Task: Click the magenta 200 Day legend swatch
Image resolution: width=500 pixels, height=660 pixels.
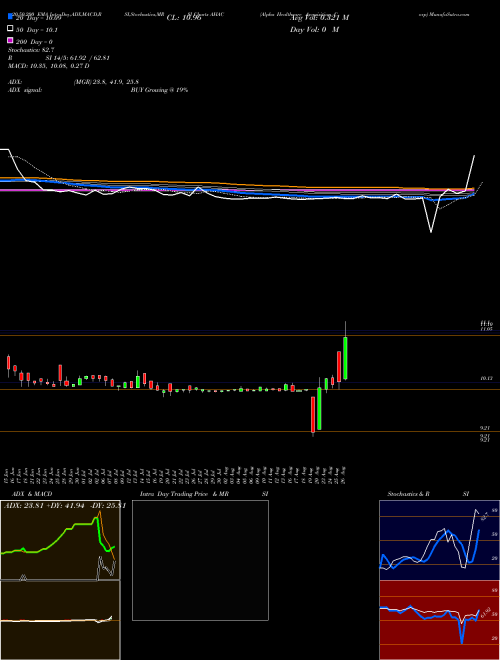Action: (10, 40)
